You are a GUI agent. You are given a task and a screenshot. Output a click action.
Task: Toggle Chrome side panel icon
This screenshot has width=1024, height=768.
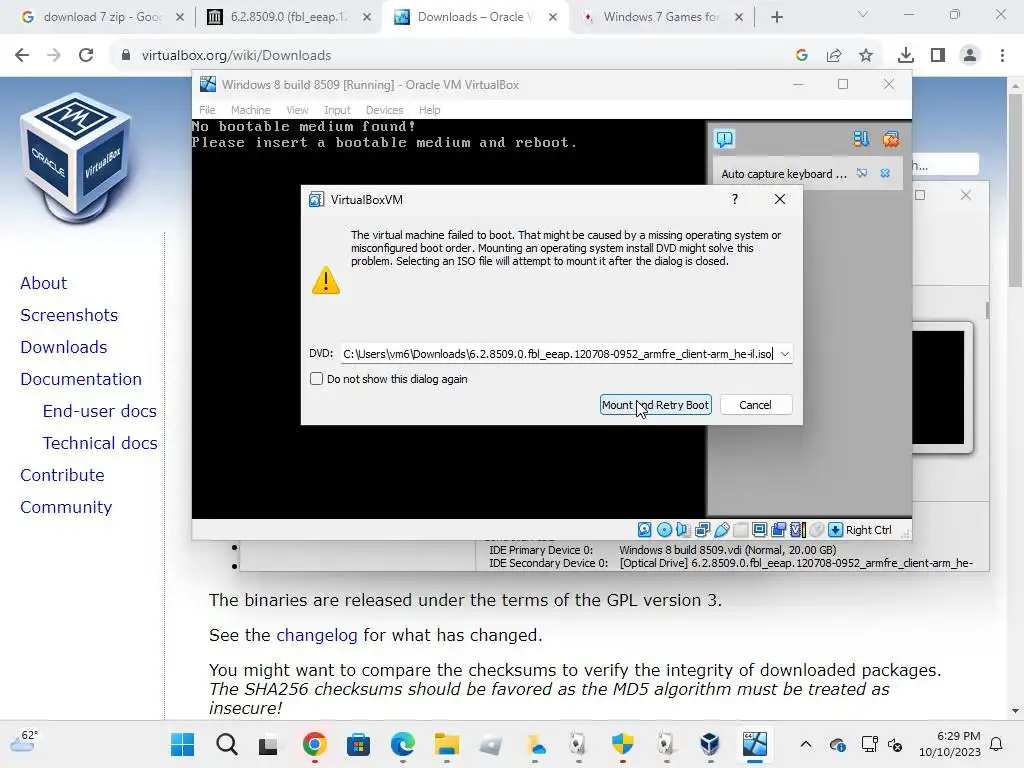938,56
